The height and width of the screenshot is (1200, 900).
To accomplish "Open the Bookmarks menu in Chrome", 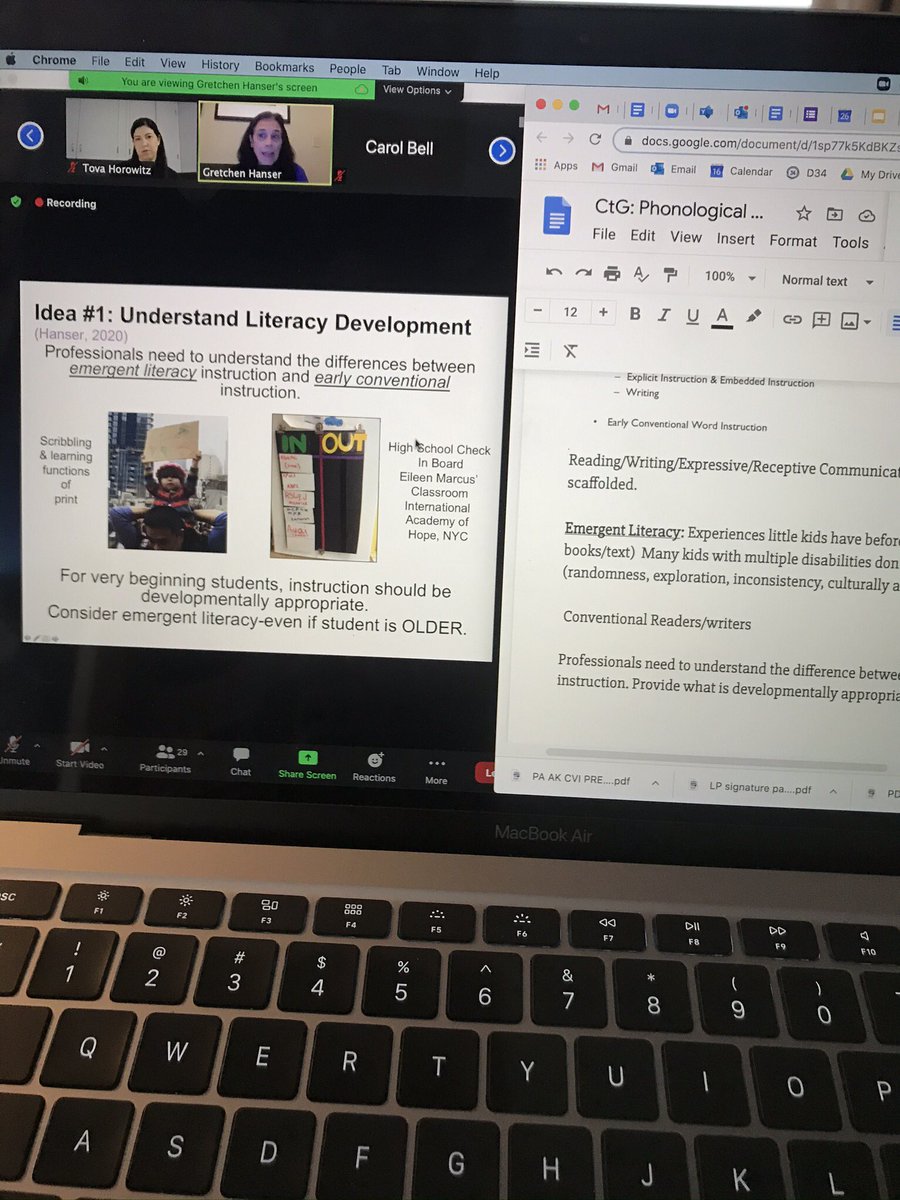I will pos(284,66).
